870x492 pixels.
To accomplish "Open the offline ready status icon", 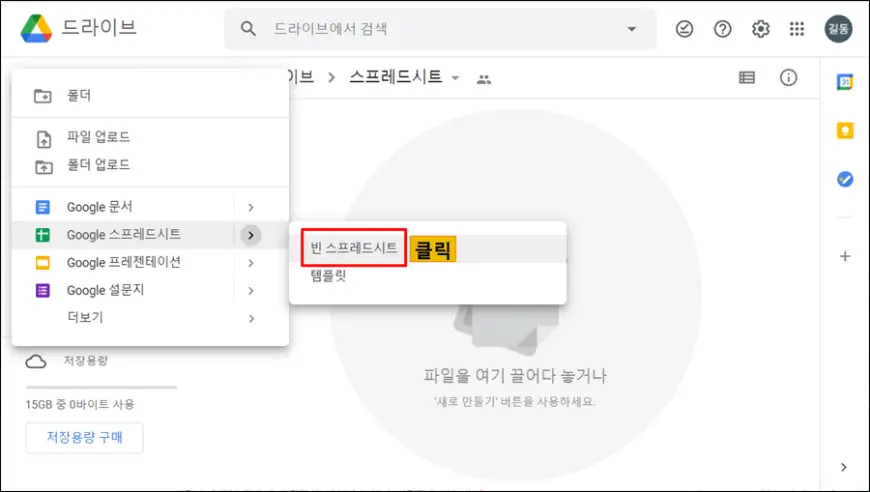I will coord(684,29).
